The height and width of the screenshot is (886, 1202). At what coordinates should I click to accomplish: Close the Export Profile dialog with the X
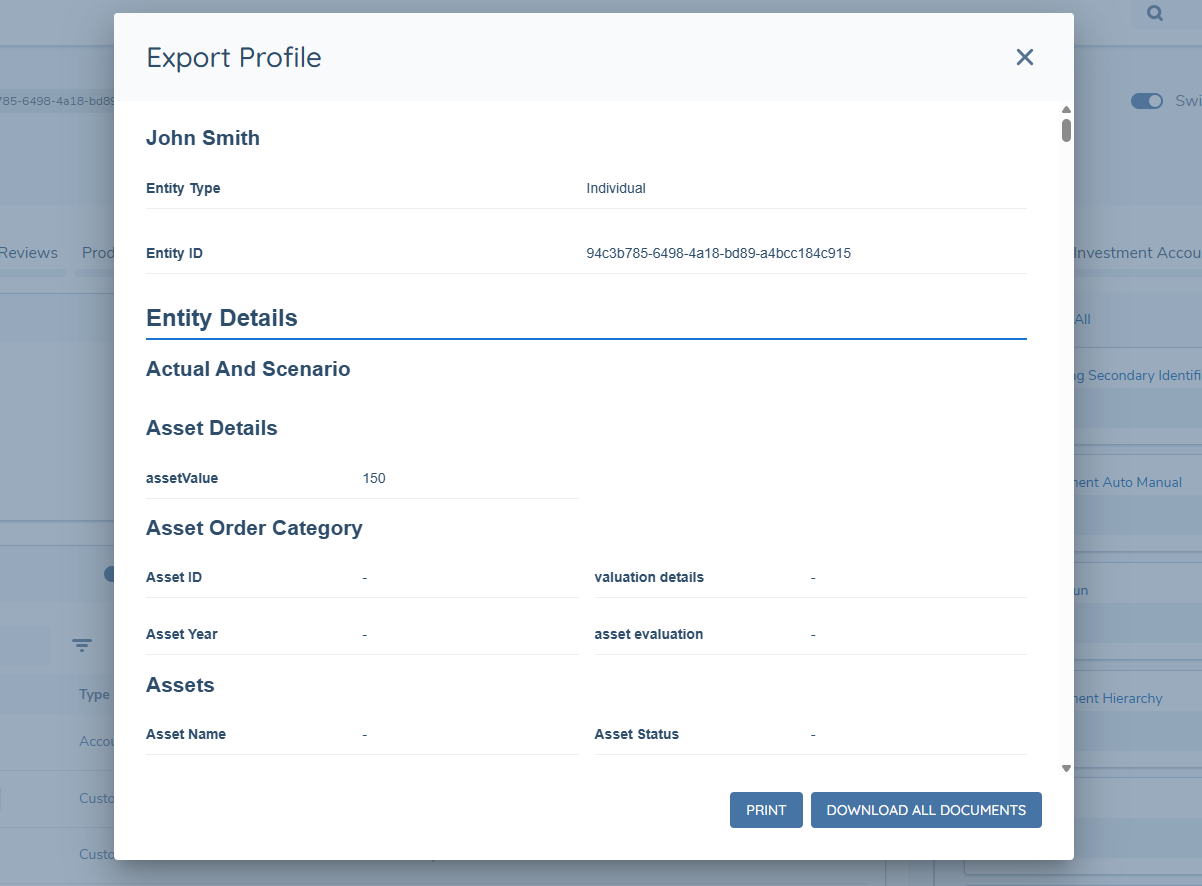click(x=1024, y=57)
